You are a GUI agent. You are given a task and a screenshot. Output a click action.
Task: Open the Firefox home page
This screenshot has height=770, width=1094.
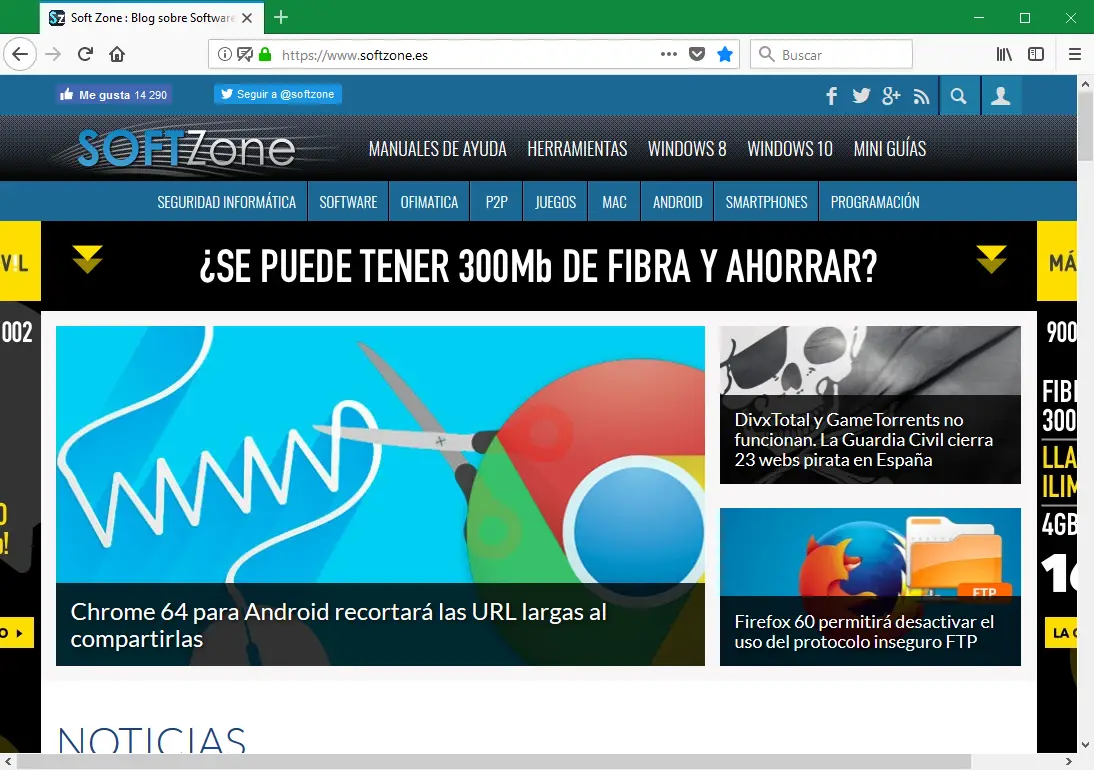tap(117, 54)
